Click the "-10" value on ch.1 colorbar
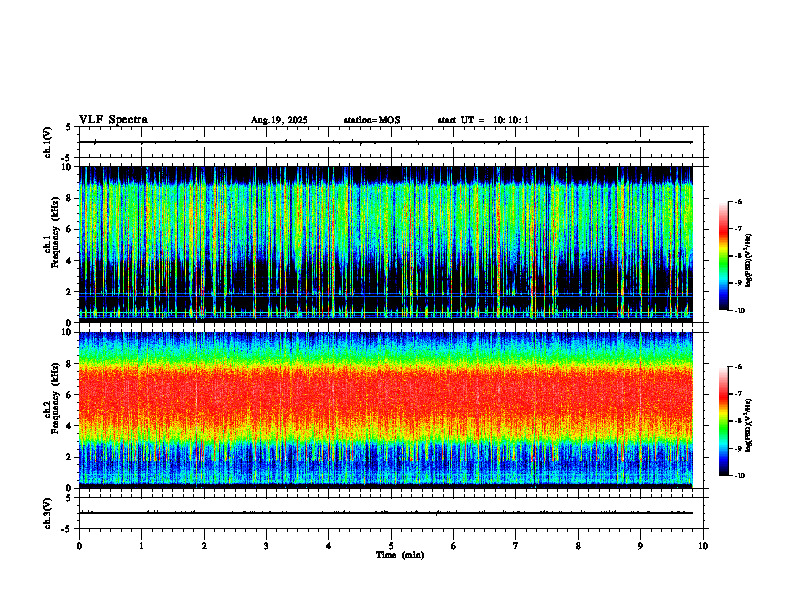 click(740, 311)
